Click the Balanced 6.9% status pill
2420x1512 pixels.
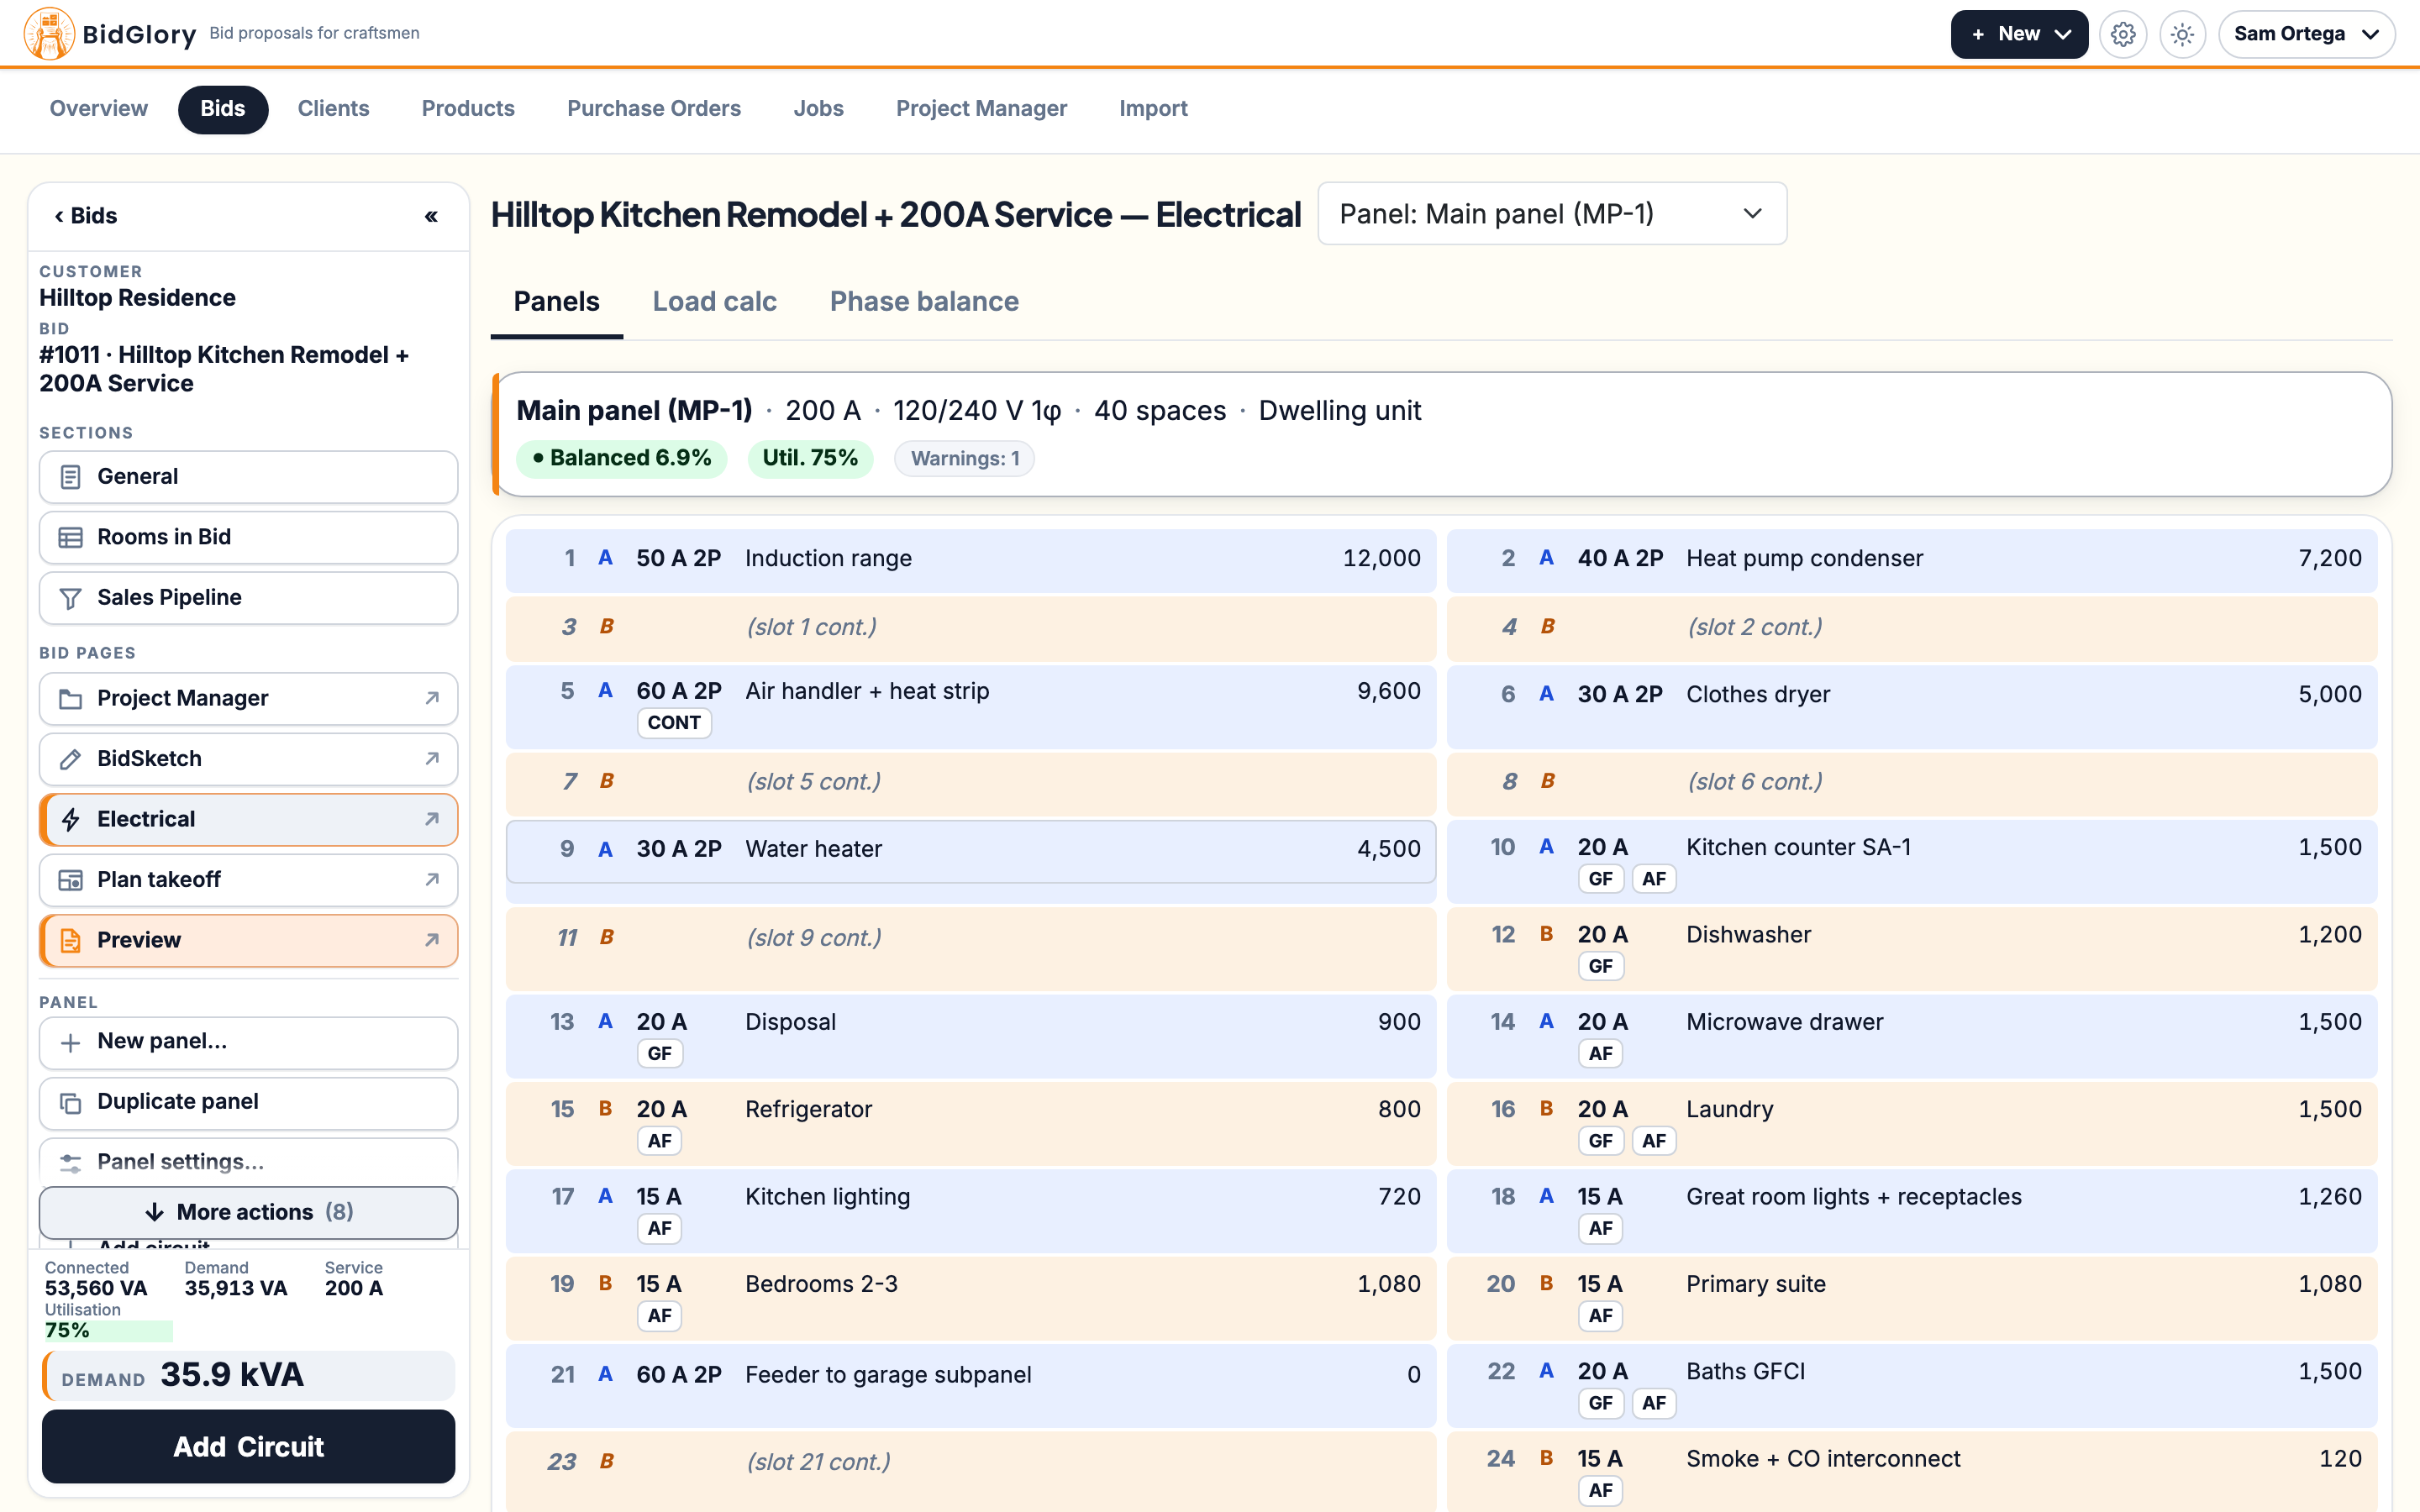pyautogui.click(x=621, y=458)
